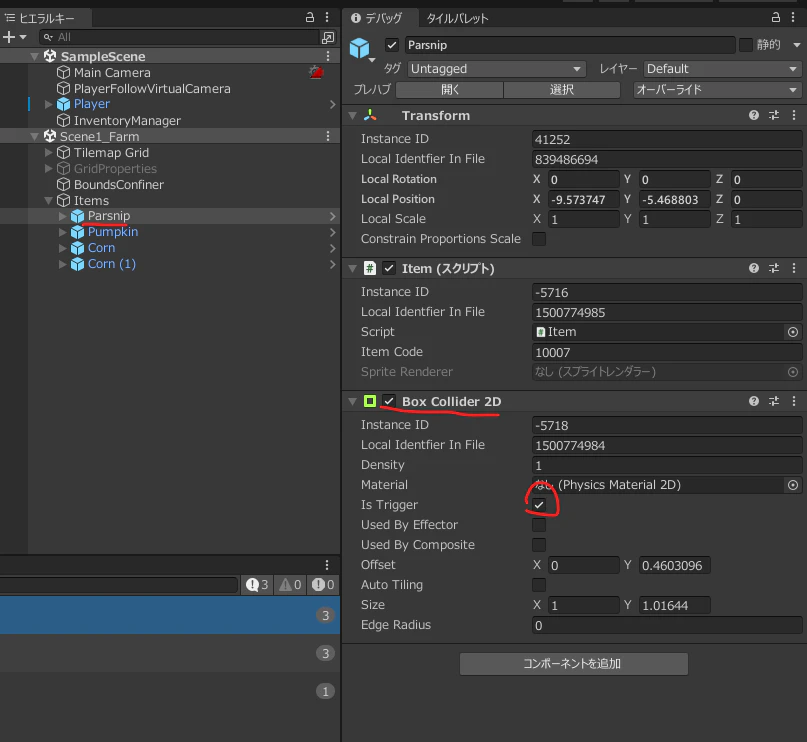Click the prefab 開く button

pos(449,90)
